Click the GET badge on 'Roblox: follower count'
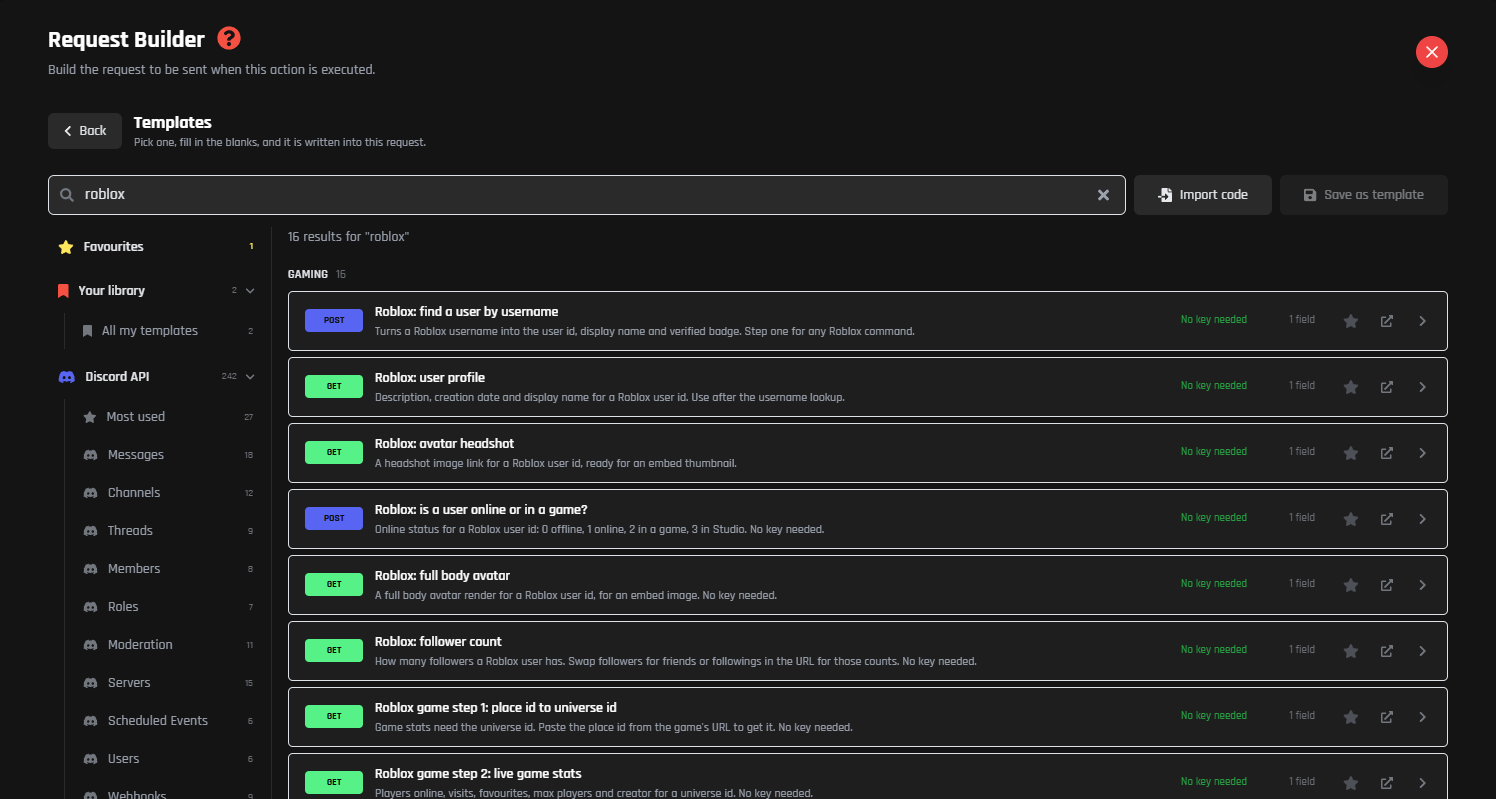 pyautogui.click(x=334, y=651)
